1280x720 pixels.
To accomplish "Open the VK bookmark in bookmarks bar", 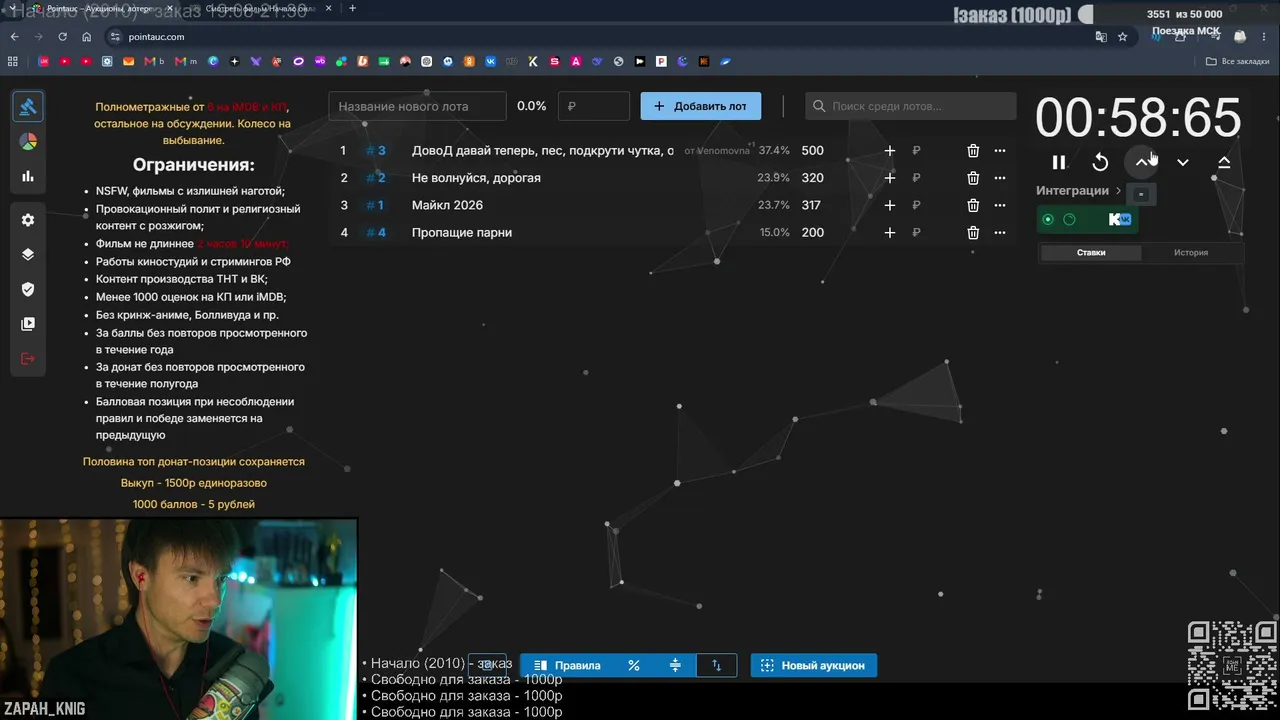I will pos(490,61).
